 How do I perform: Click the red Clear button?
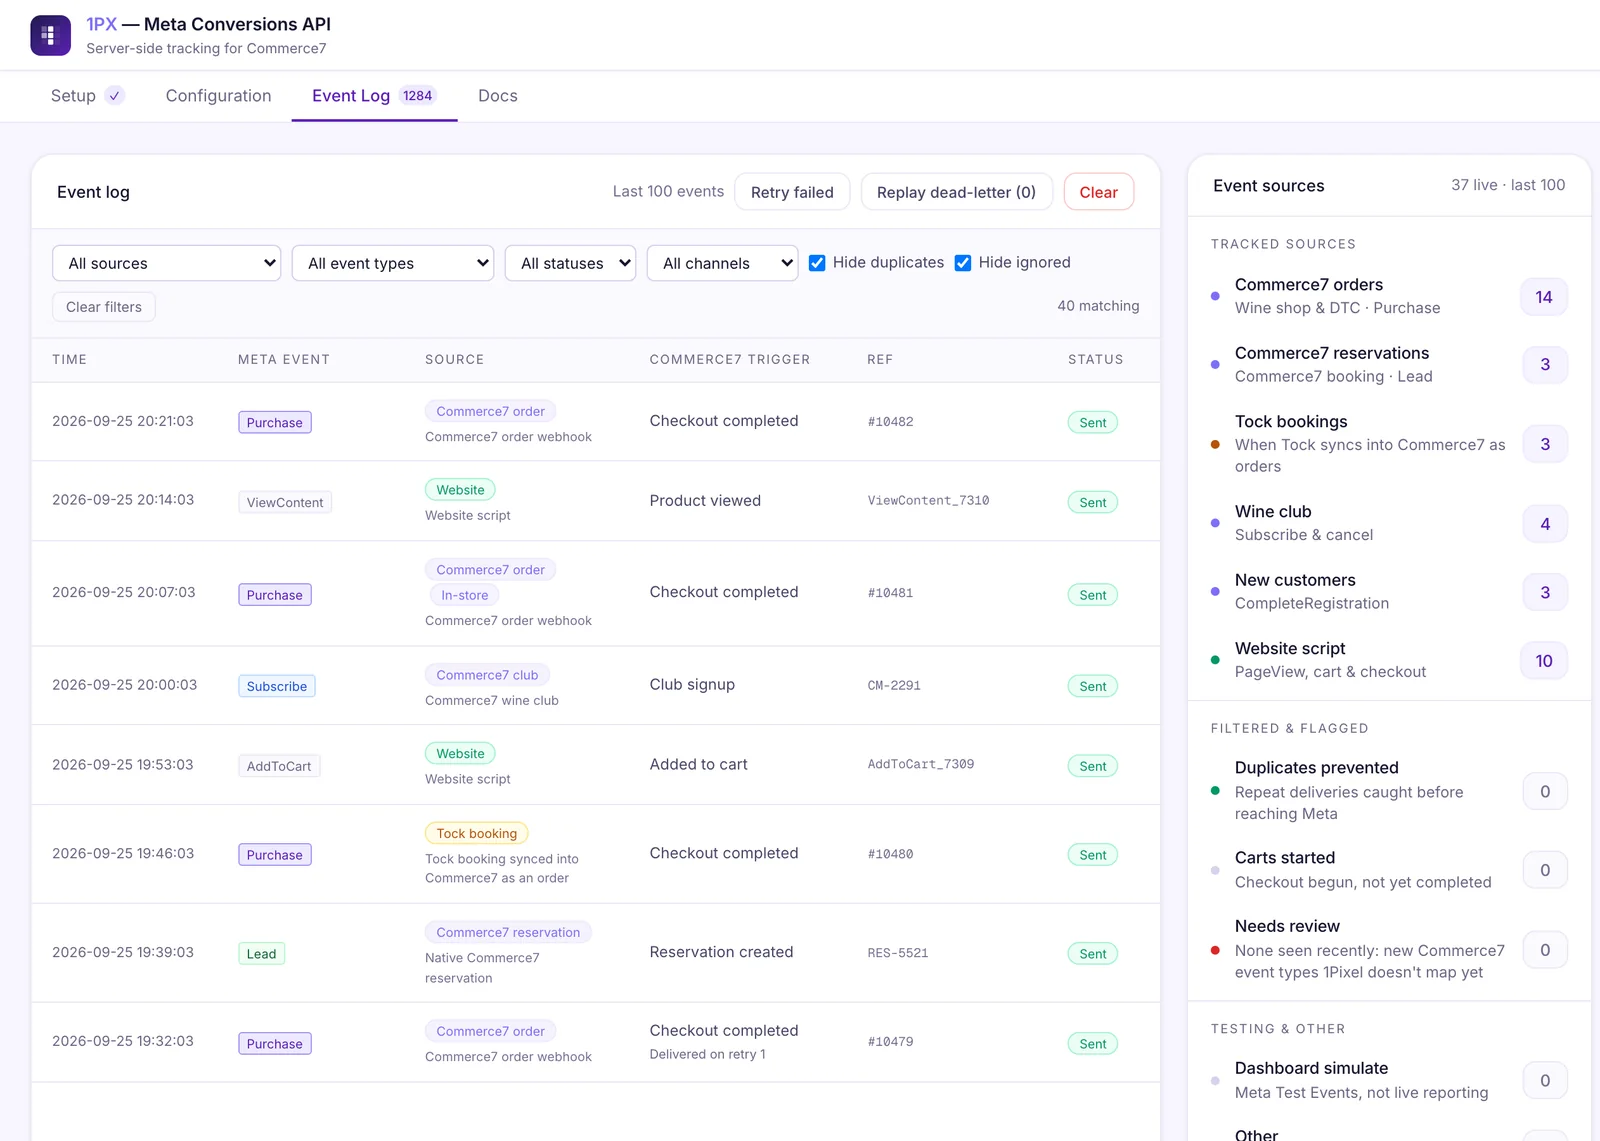(x=1098, y=192)
